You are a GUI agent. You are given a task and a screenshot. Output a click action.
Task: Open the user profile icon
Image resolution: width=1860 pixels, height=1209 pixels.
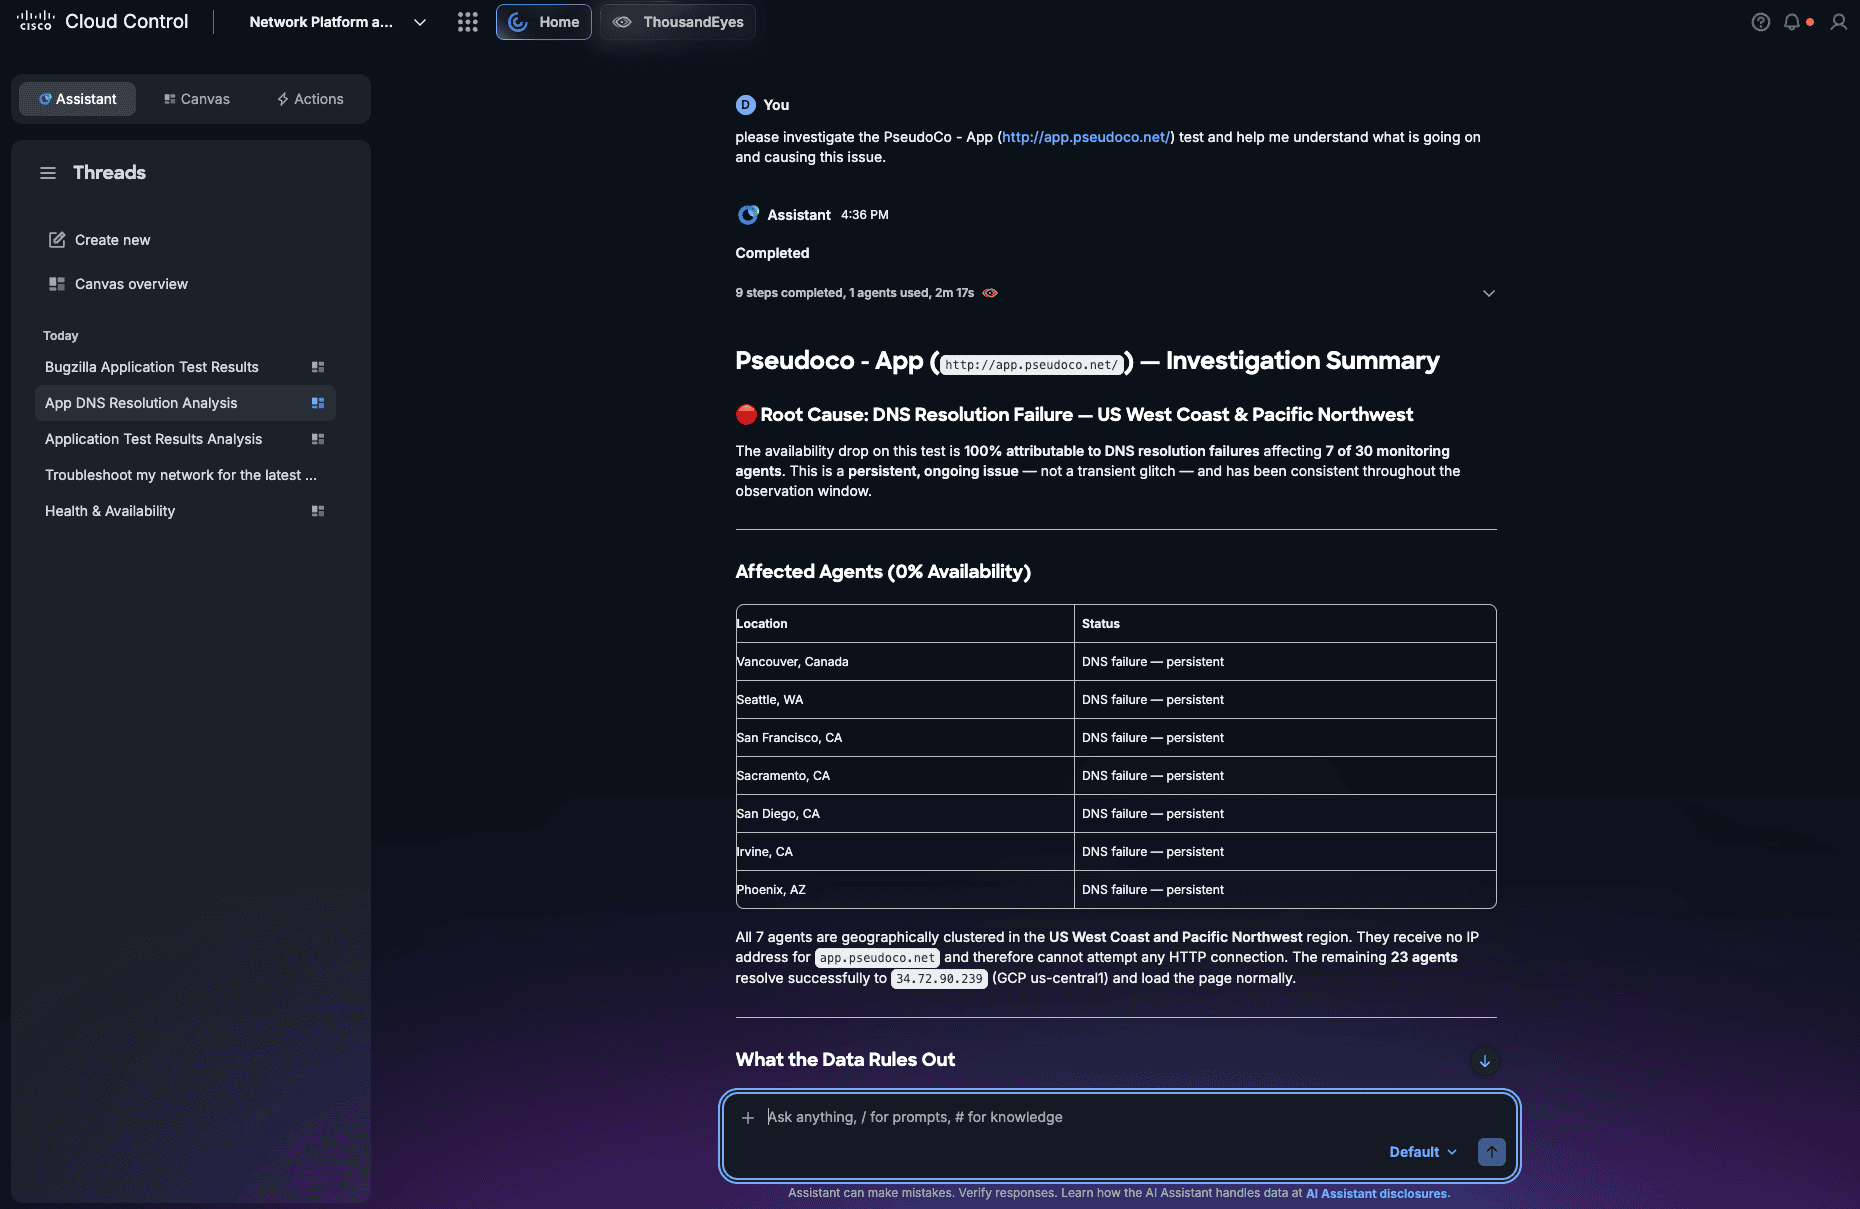pos(1838,22)
